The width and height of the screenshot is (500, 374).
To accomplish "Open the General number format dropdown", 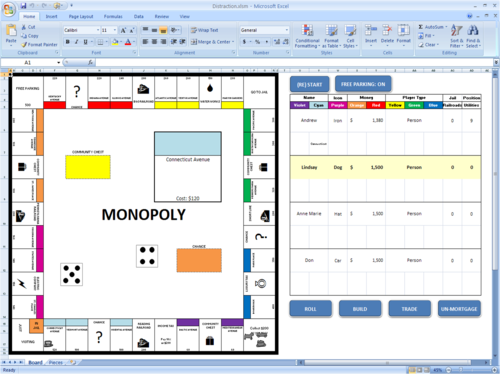I will (286, 30).
